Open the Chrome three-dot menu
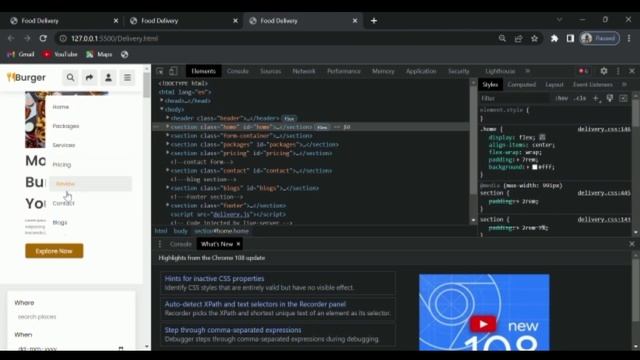This screenshot has width=640, height=360. pyautogui.click(x=629, y=38)
